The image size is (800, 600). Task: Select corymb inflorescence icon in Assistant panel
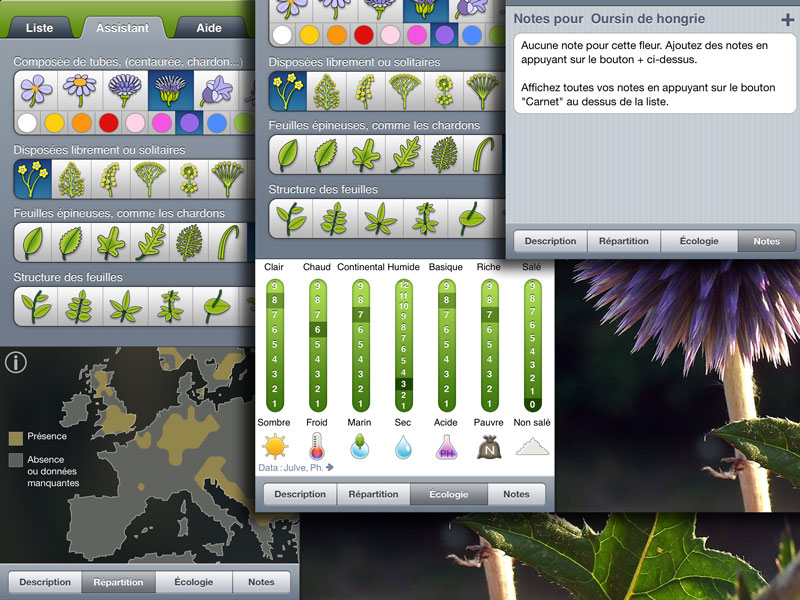click(149, 179)
